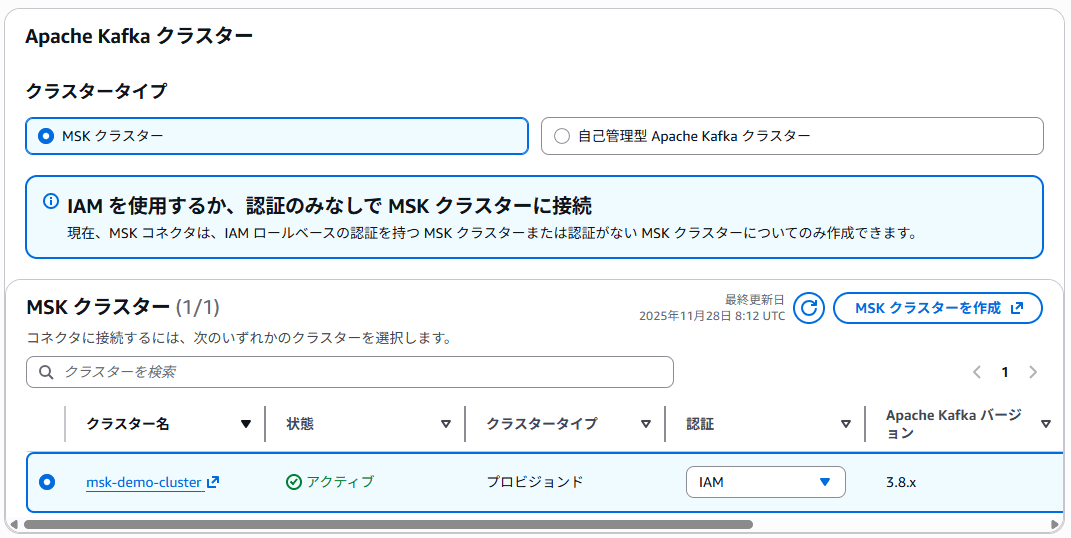Select the MSK クラスター radio option
This screenshot has height=538, width=1071.
click(45, 136)
